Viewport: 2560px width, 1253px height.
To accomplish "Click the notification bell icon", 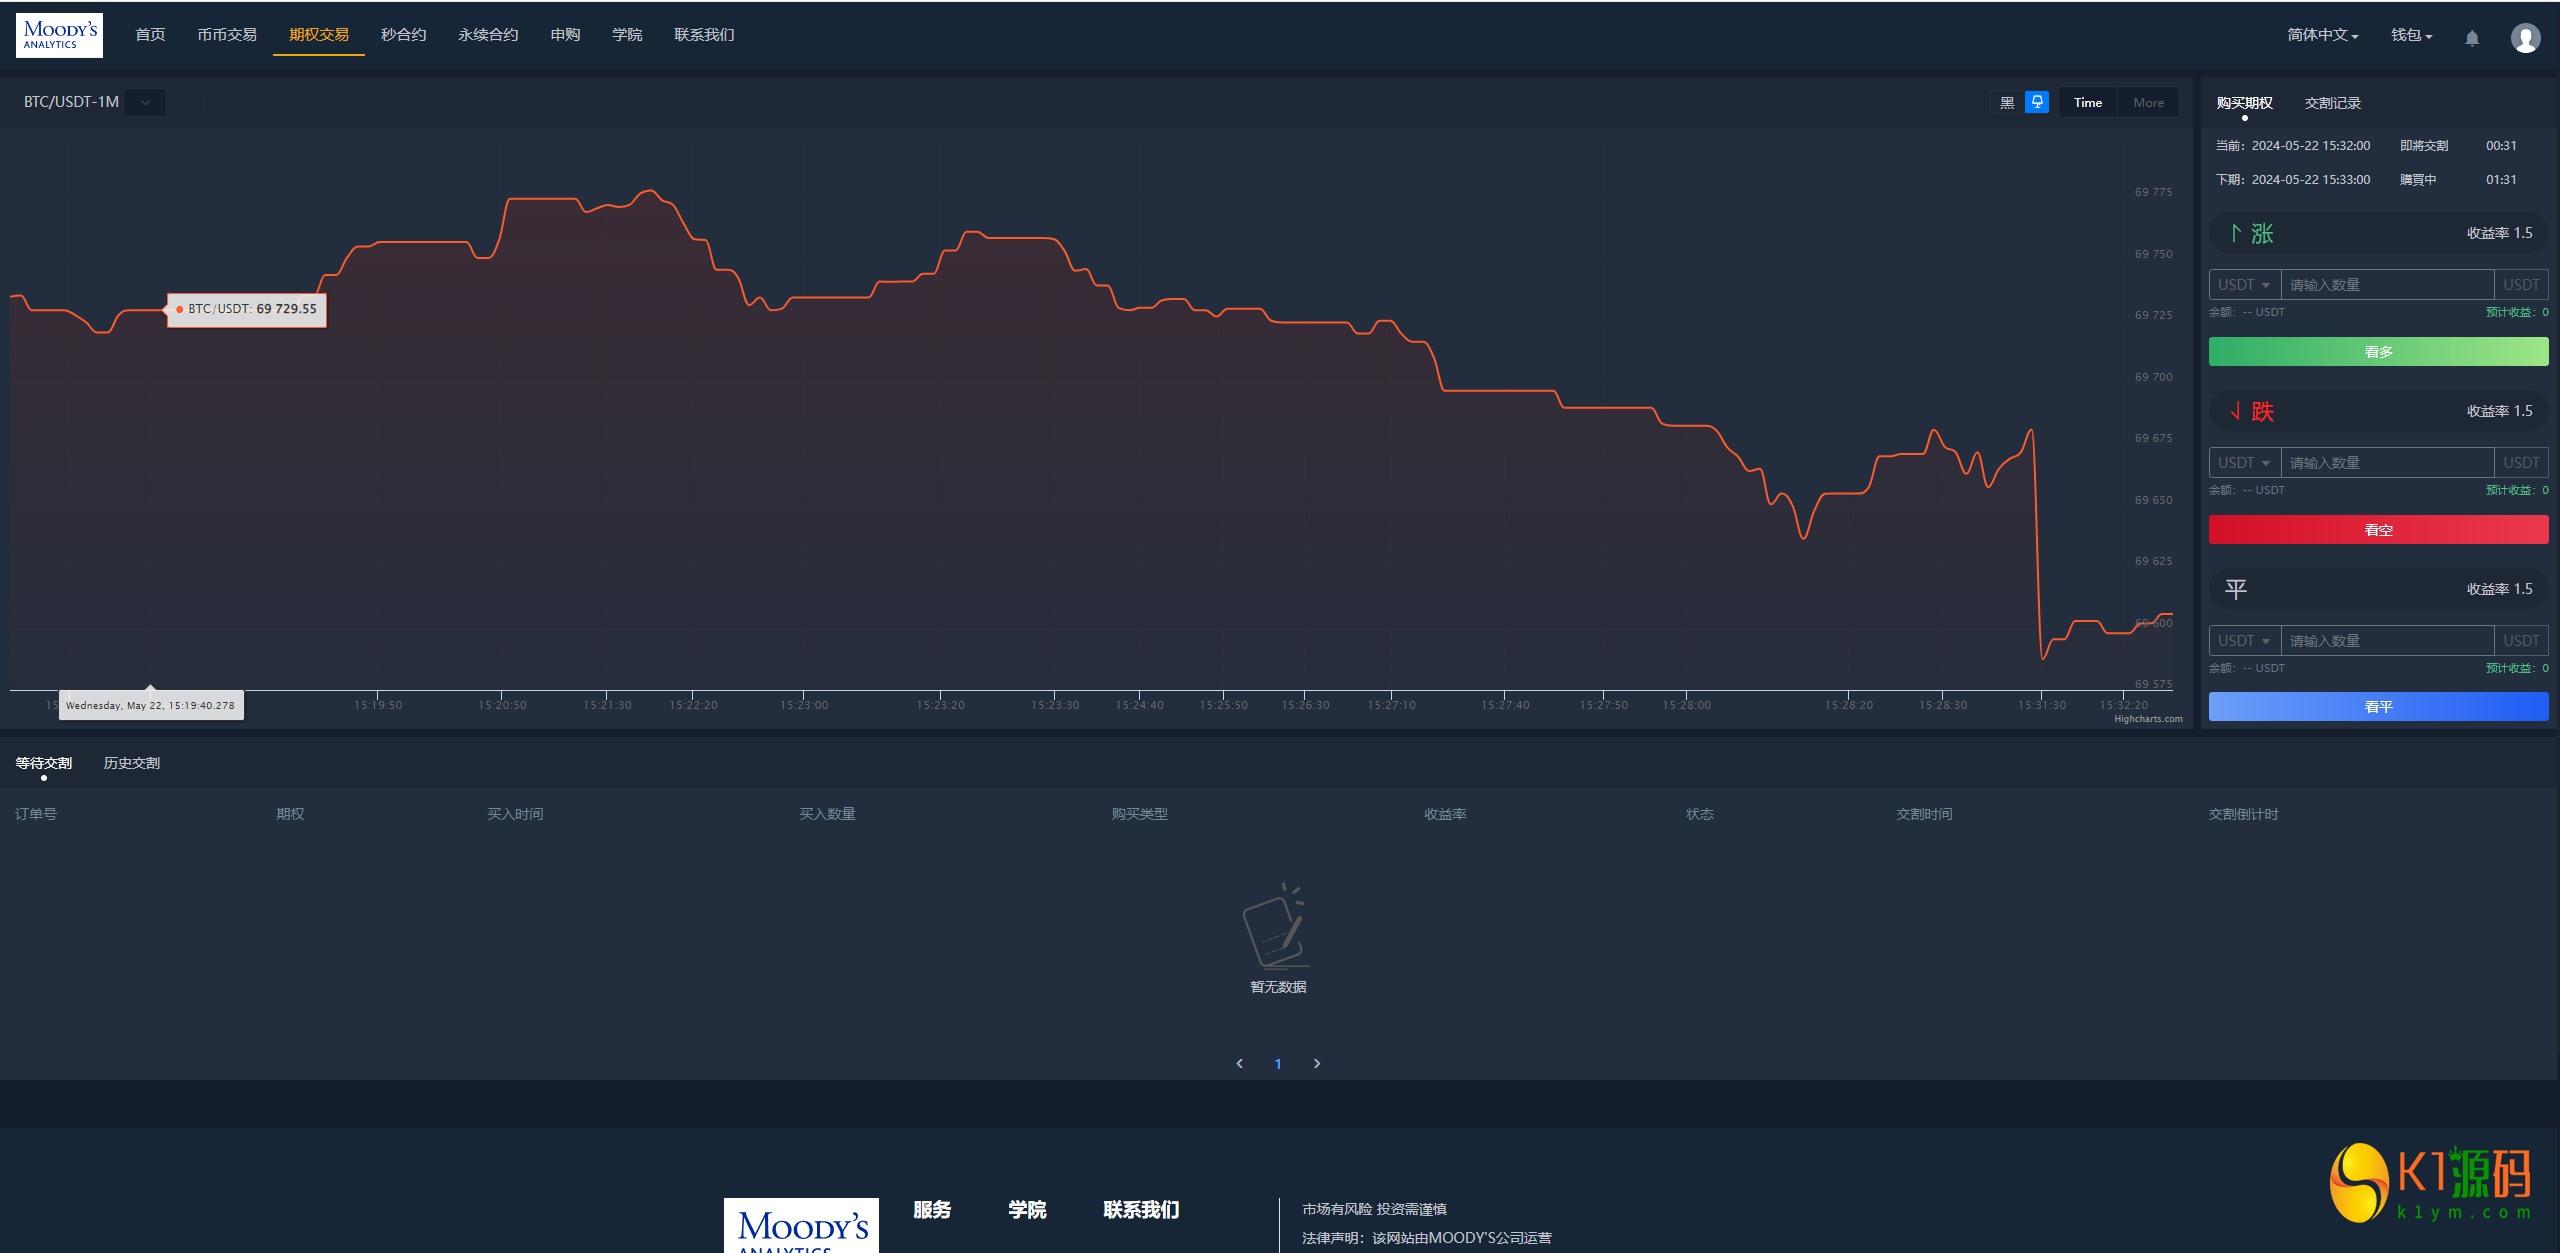I will [2471, 38].
